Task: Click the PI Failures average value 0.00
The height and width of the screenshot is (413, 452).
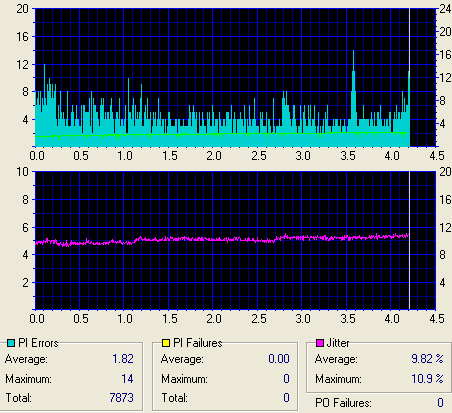Action: point(279,359)
